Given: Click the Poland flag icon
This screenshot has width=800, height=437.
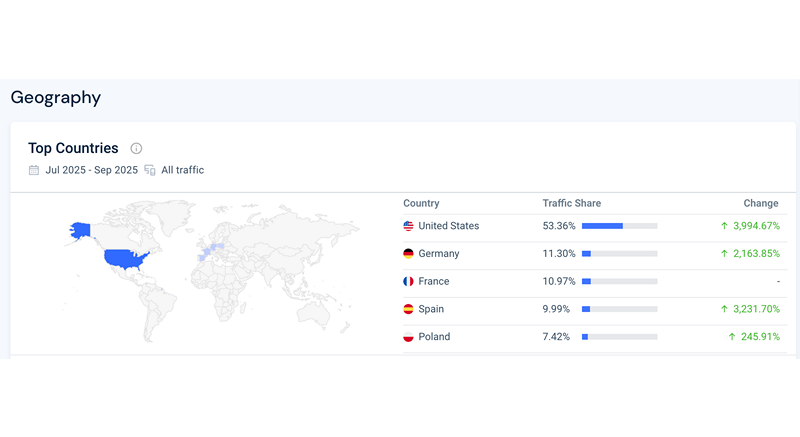Looking at the screenshot, I should 408,337.
